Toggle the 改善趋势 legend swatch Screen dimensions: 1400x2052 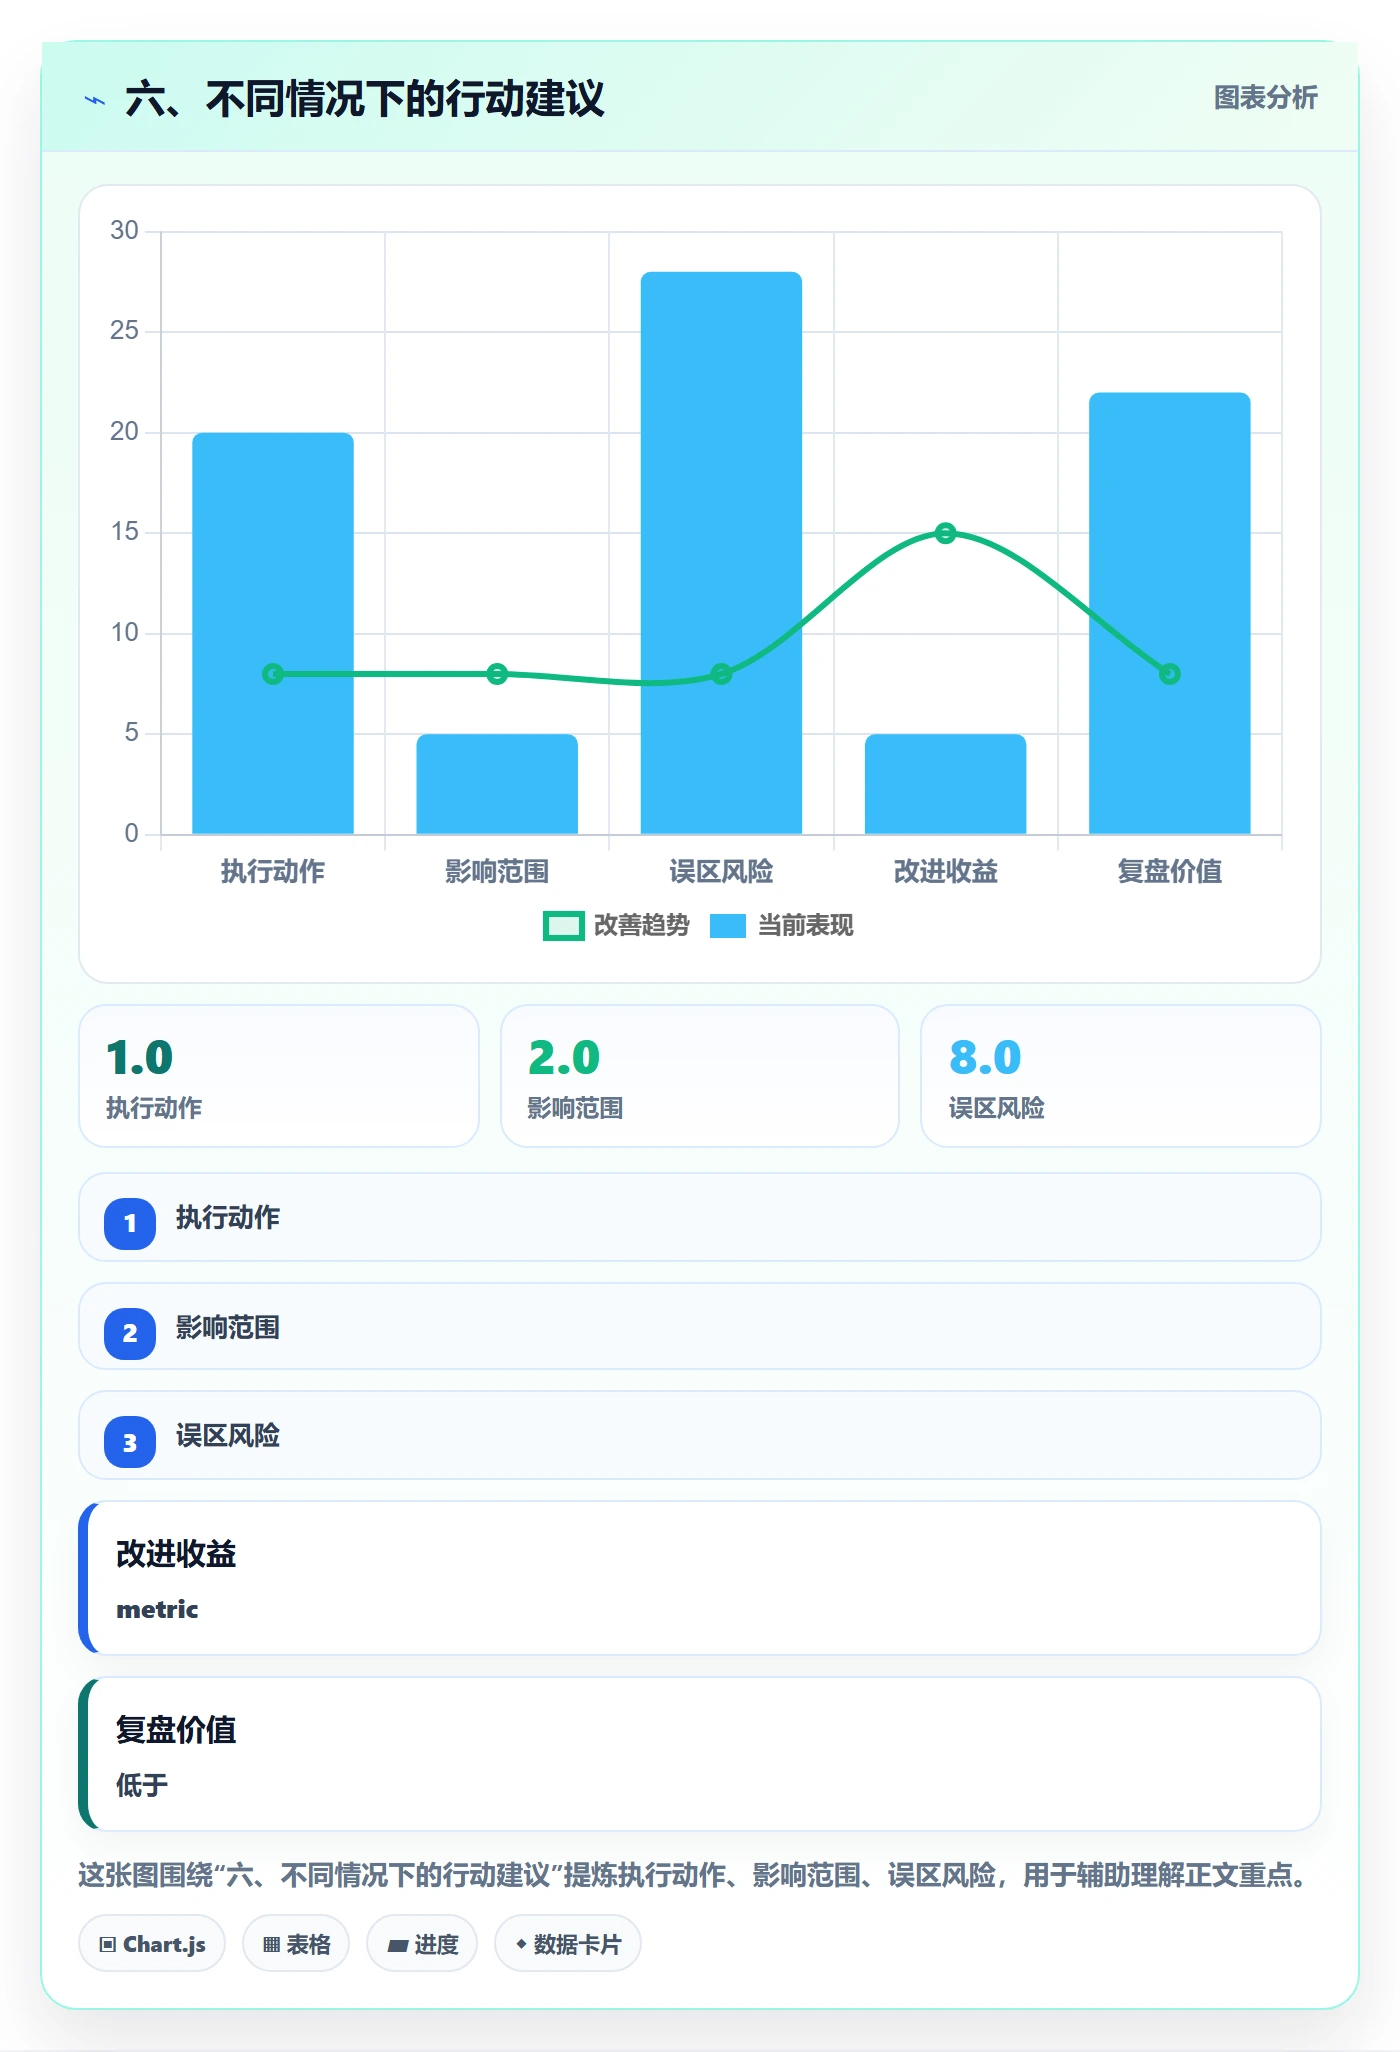tap(563, 926)
